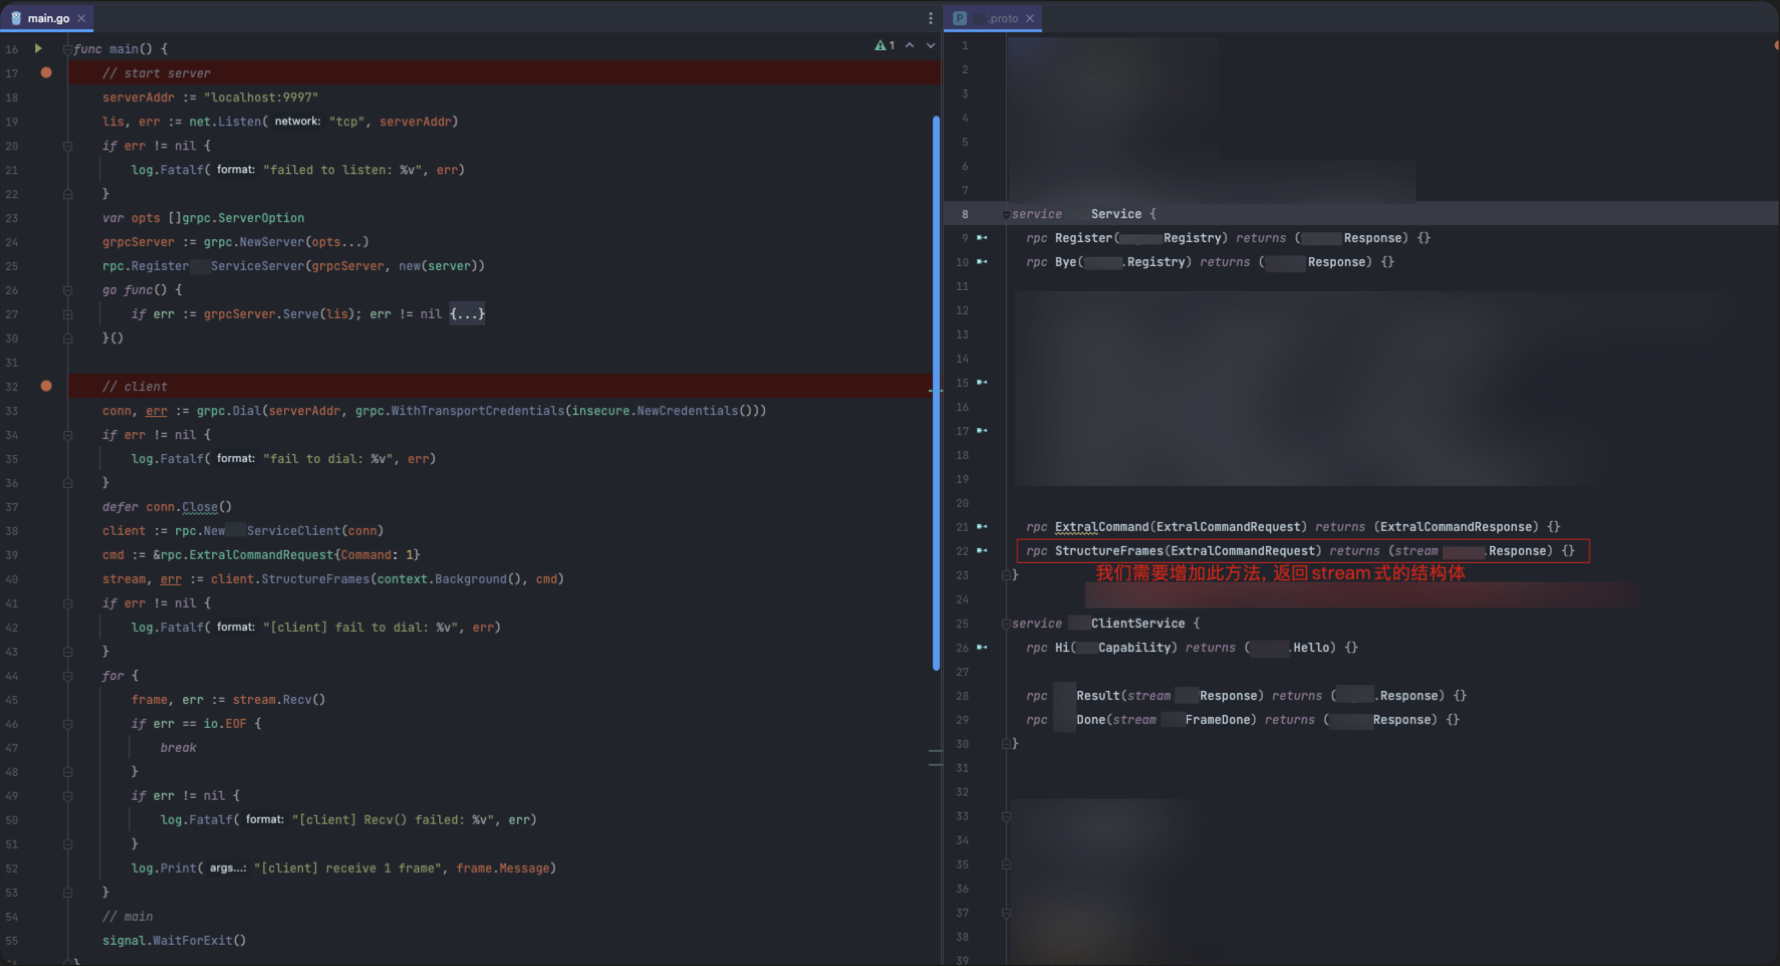This screenshot has height=966, width=1780.
Task: Click 'ClientService' service name in proto
Action: pyautogui.click(x=1138, y=623)
